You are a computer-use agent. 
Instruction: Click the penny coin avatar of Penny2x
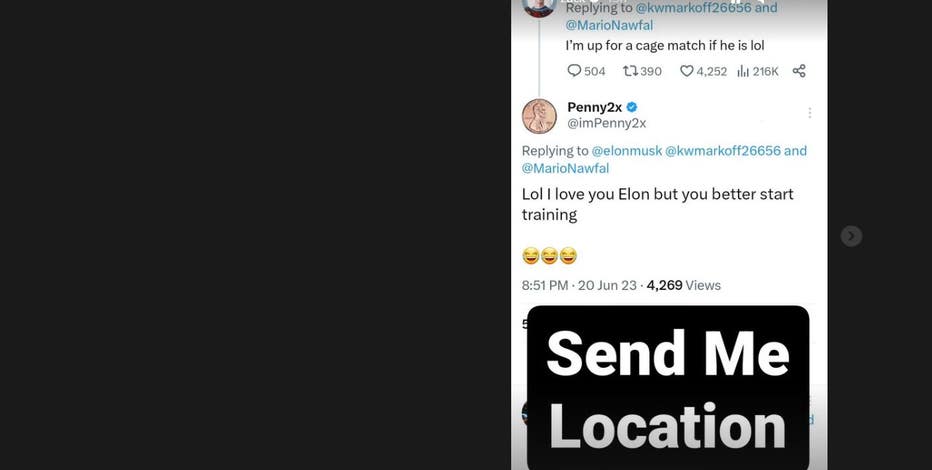pos(539,116)
